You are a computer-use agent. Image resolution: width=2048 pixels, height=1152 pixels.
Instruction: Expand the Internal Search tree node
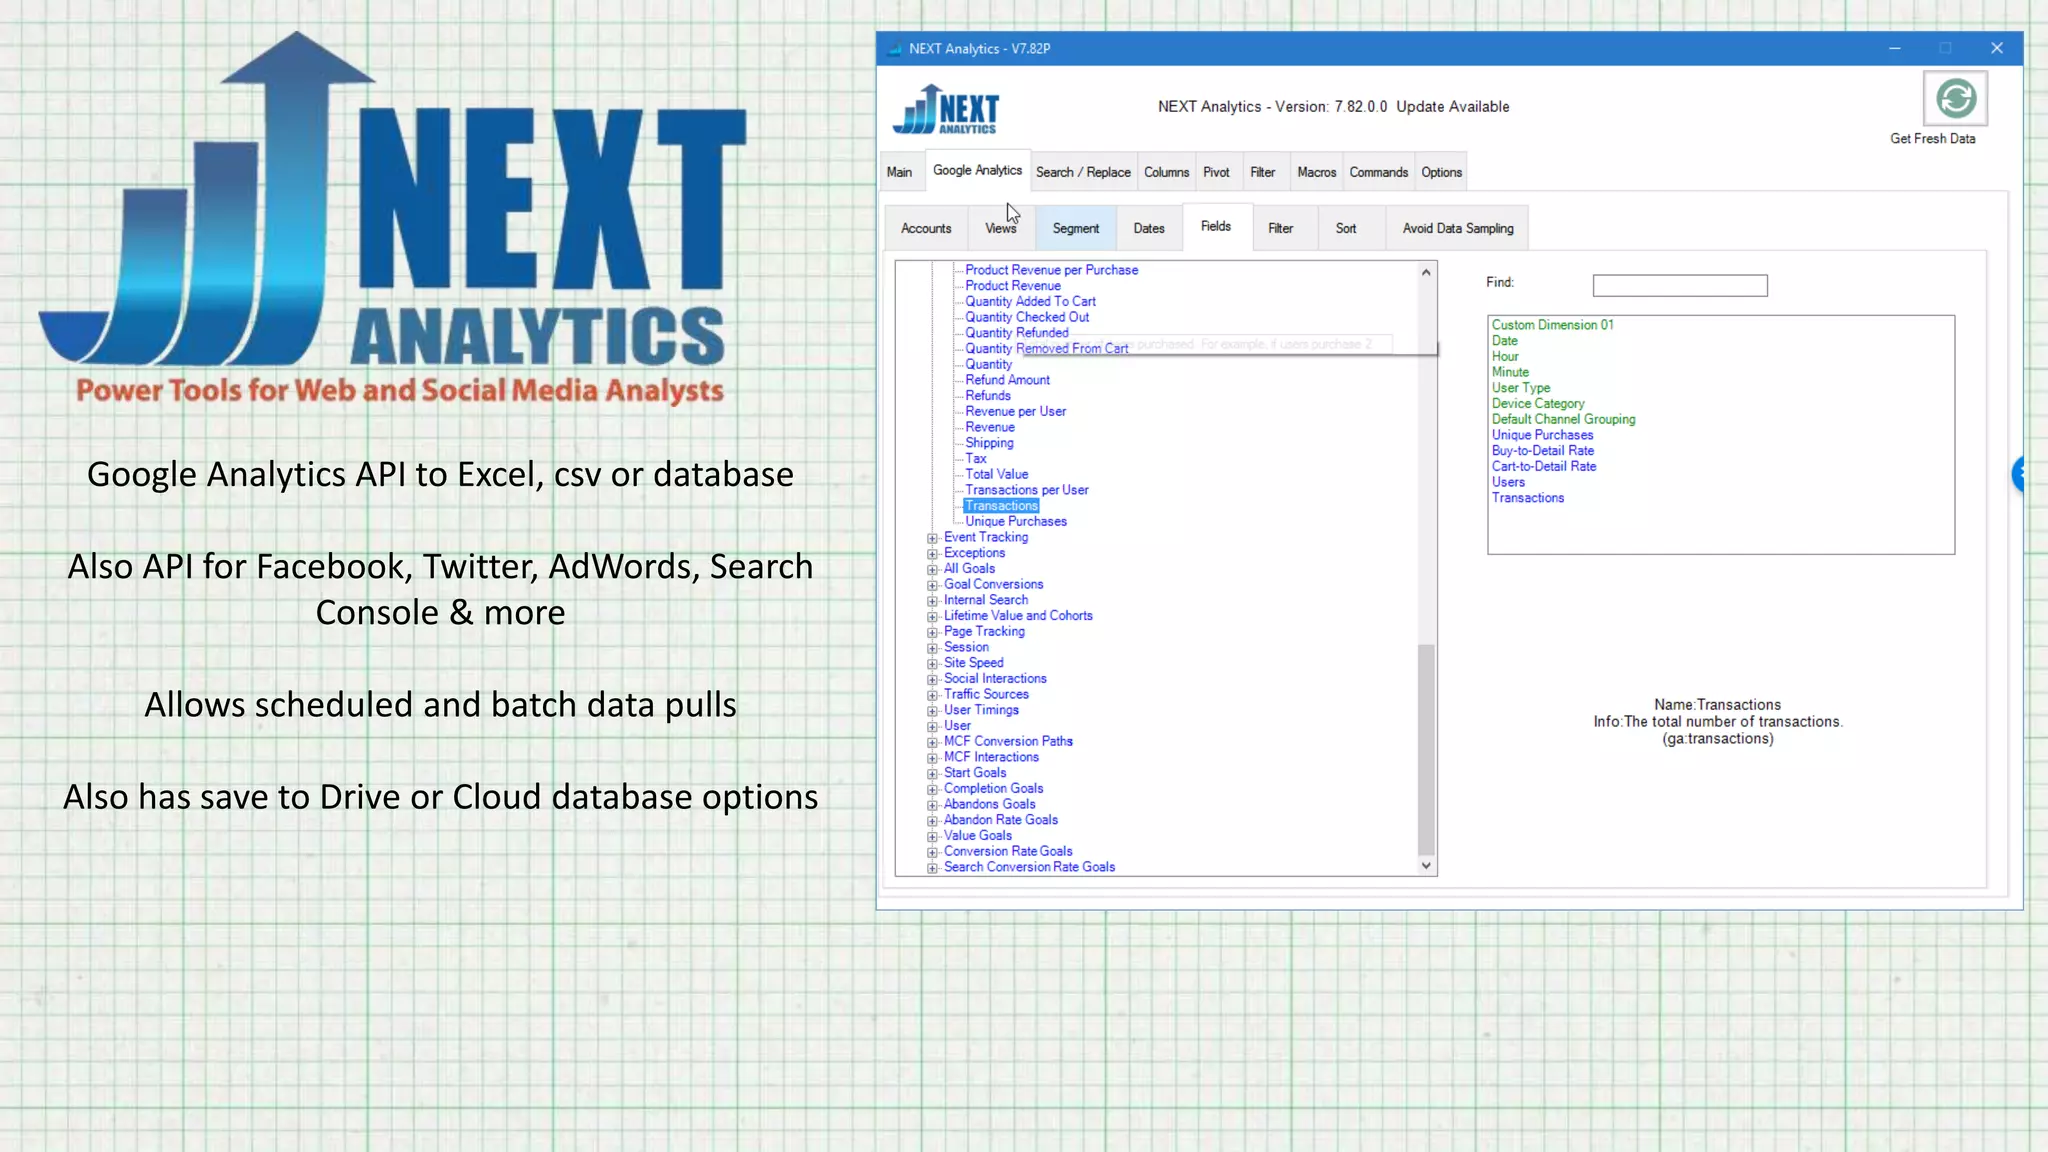tap(932, 601)
